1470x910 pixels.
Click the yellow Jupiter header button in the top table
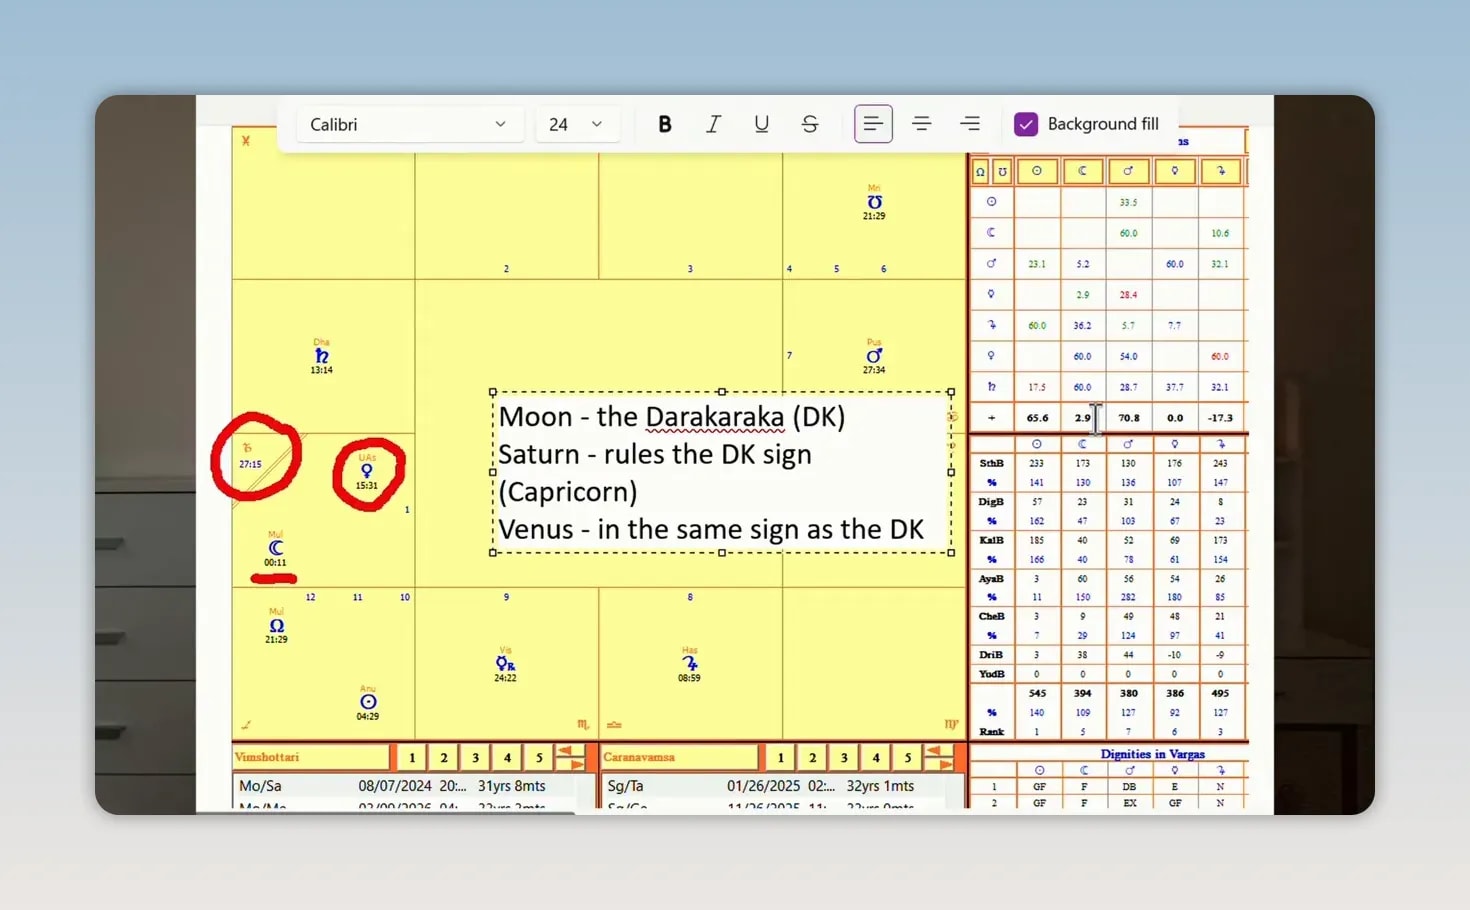tap(1220, 171)
